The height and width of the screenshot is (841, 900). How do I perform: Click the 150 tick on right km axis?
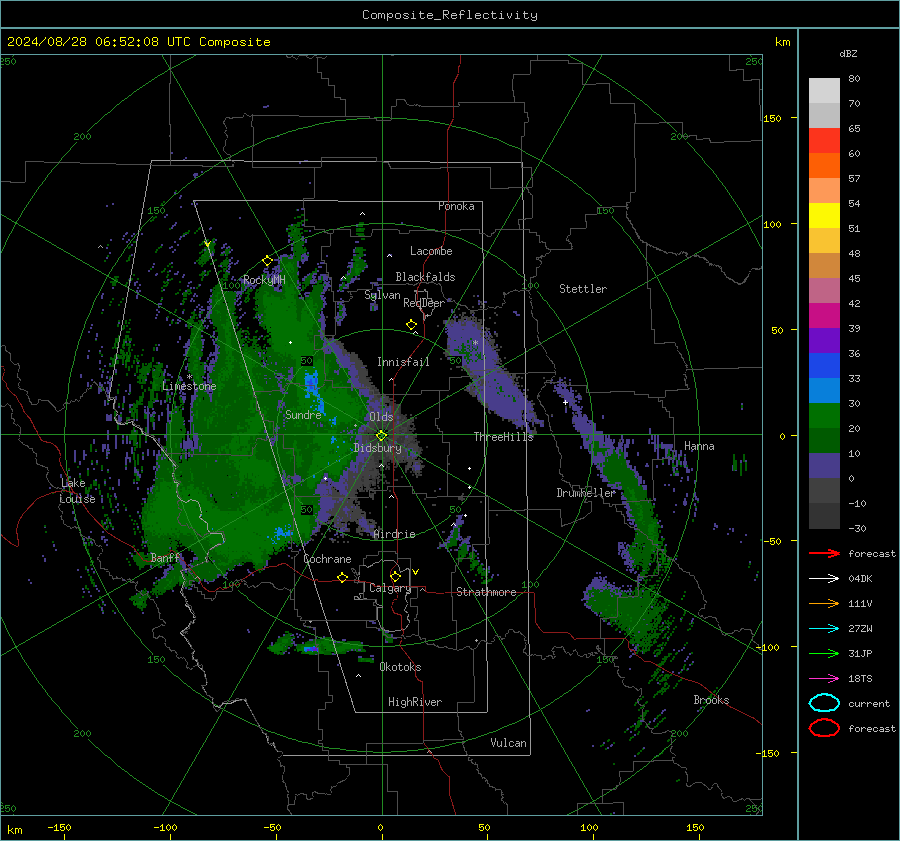pos(773,118)
